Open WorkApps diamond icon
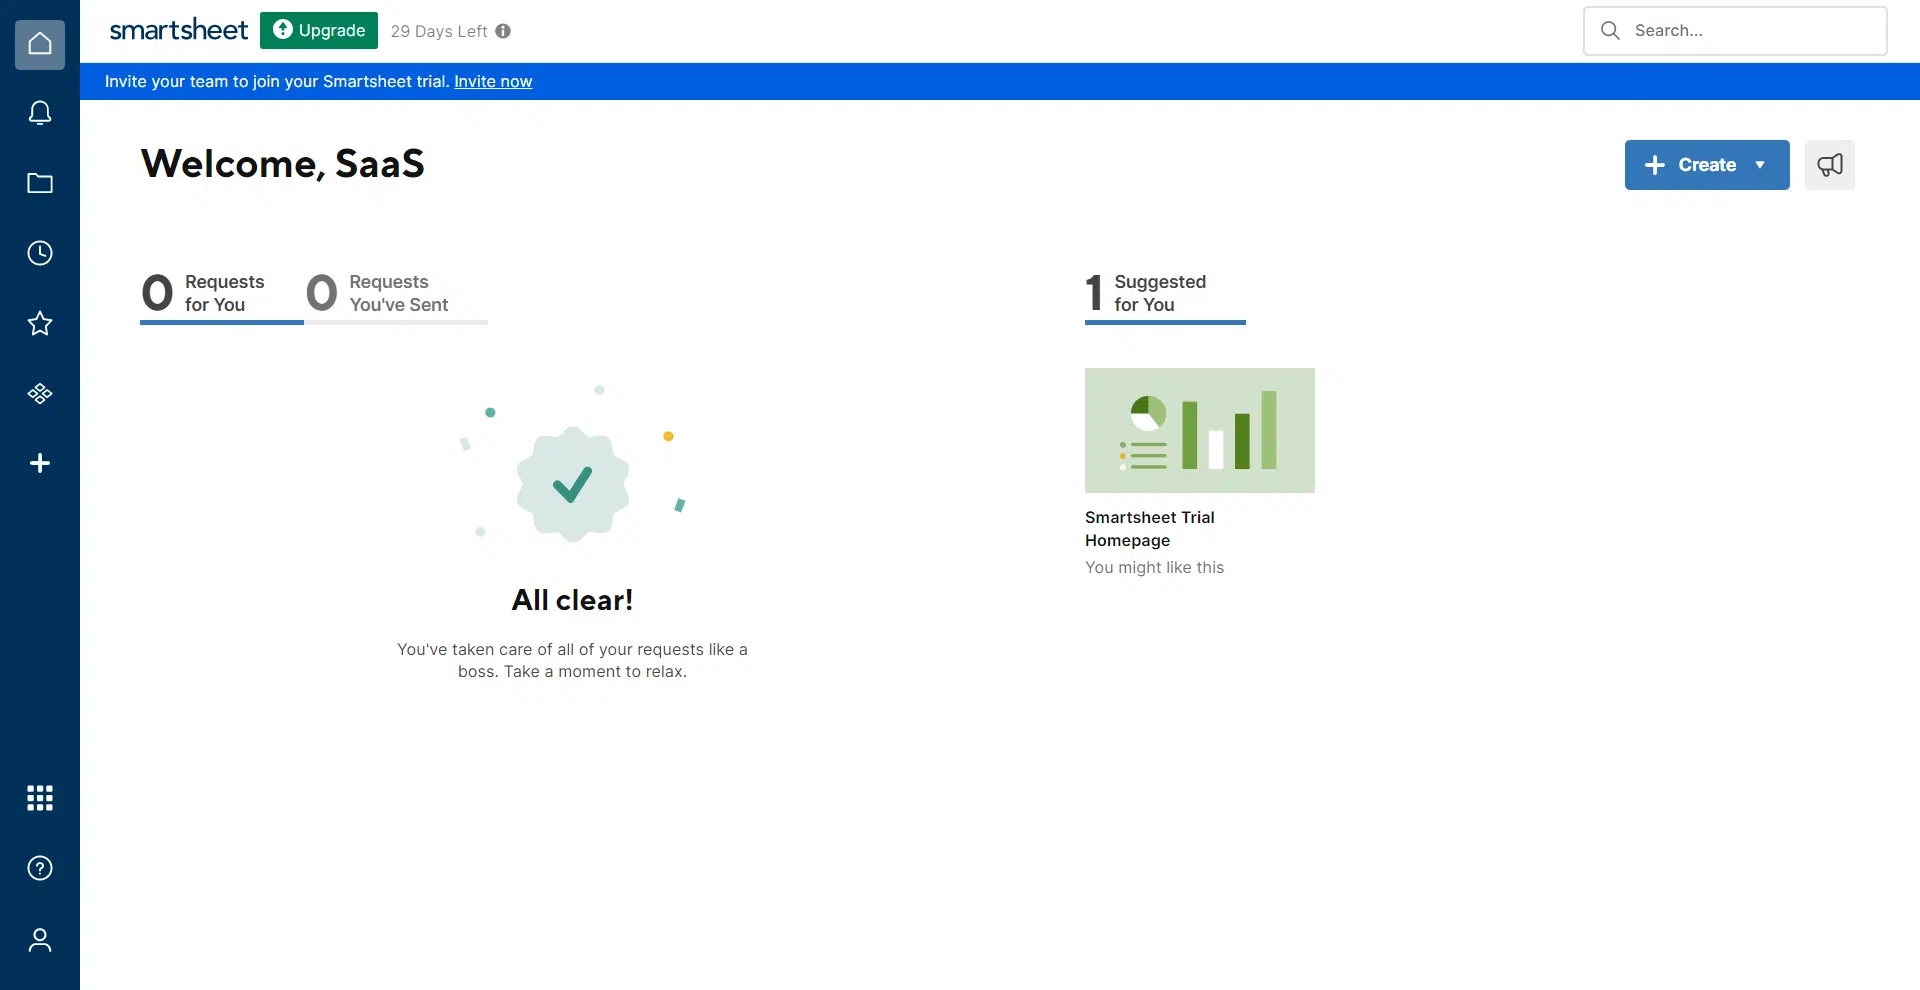Image resolution: width=1920 pixels, height=990 pixels. pos(40,393)
